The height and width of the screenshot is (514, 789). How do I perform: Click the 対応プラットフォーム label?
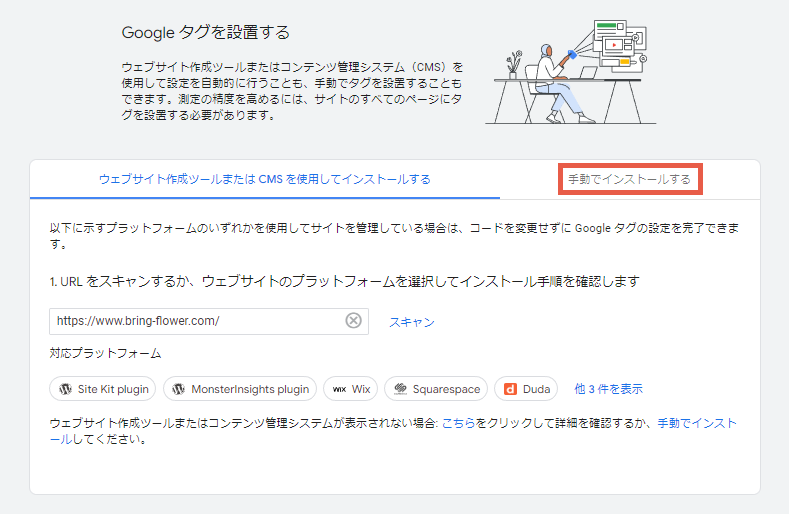coord(105,353)
